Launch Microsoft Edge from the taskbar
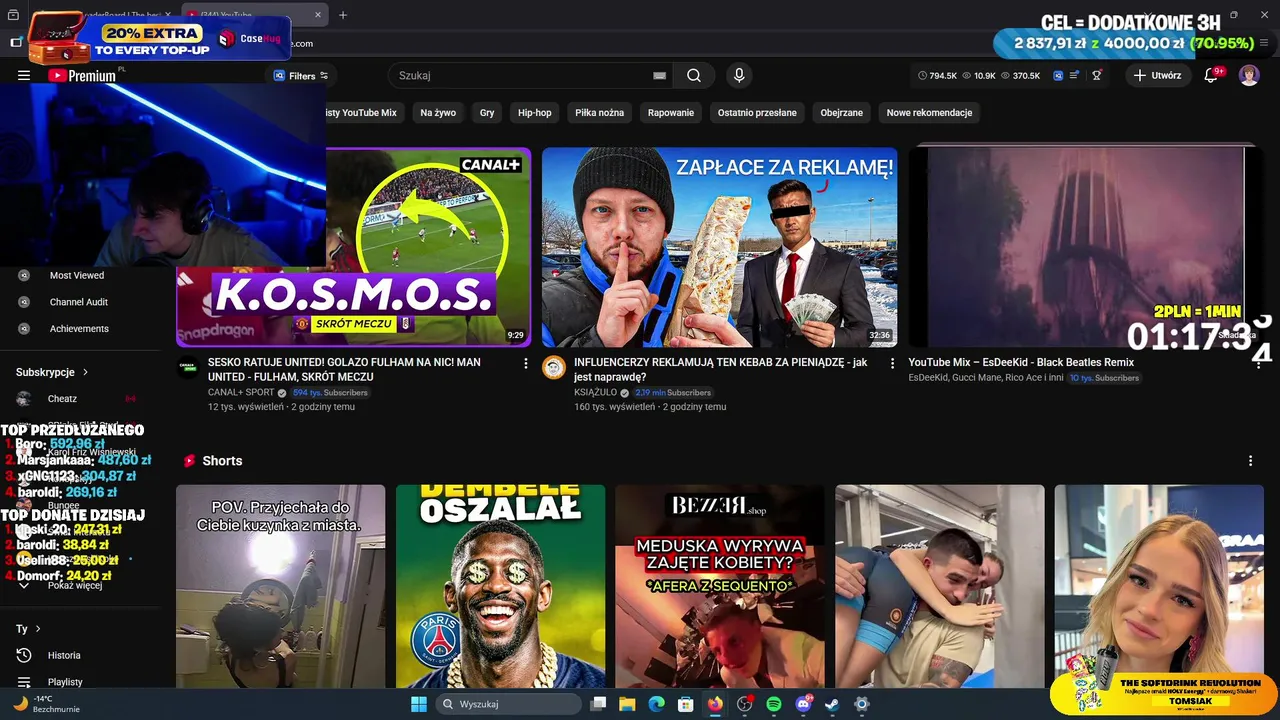This screenshot has width=1280, height=720. click(x=656, y=704)
